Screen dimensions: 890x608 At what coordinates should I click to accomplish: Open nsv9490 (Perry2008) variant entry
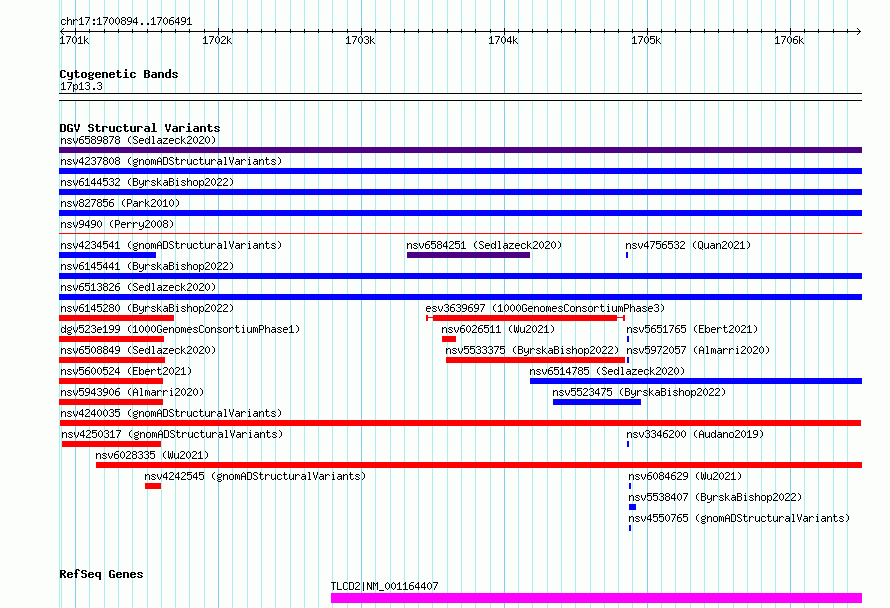[117, 224]
